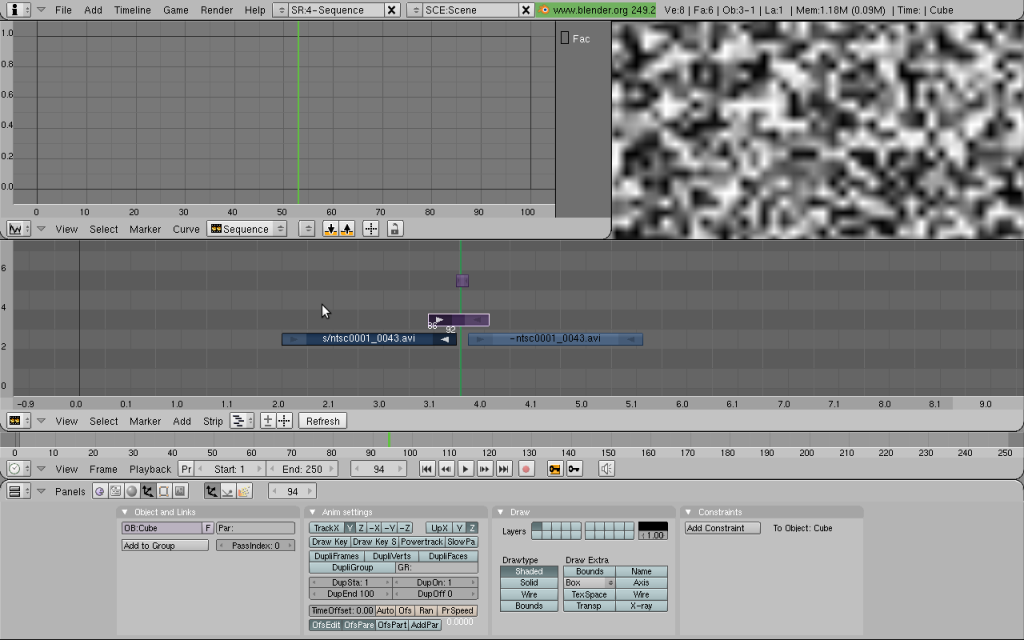Enable X-ray in the Draw Extra options
The height and width of the screenshot is (640, 1024).
643,605
